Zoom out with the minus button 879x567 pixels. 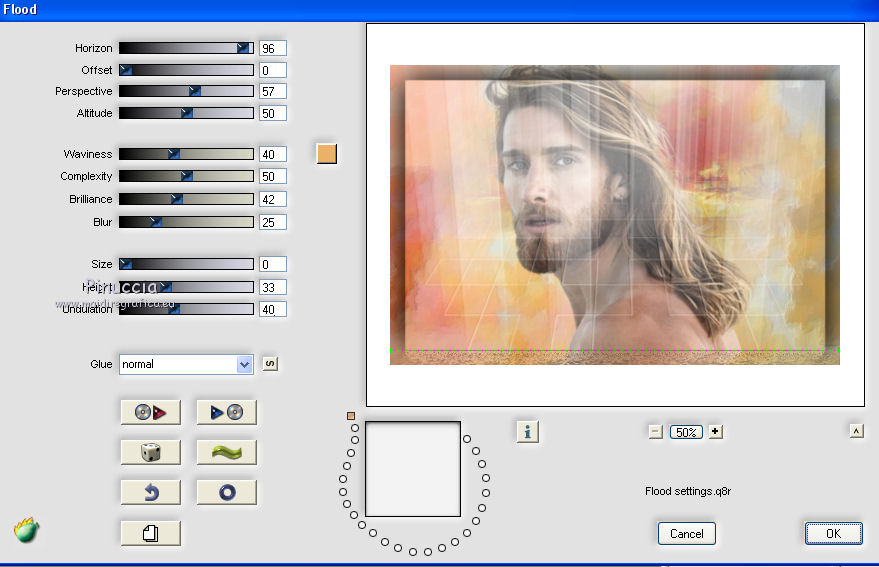(x=655, y=432)
